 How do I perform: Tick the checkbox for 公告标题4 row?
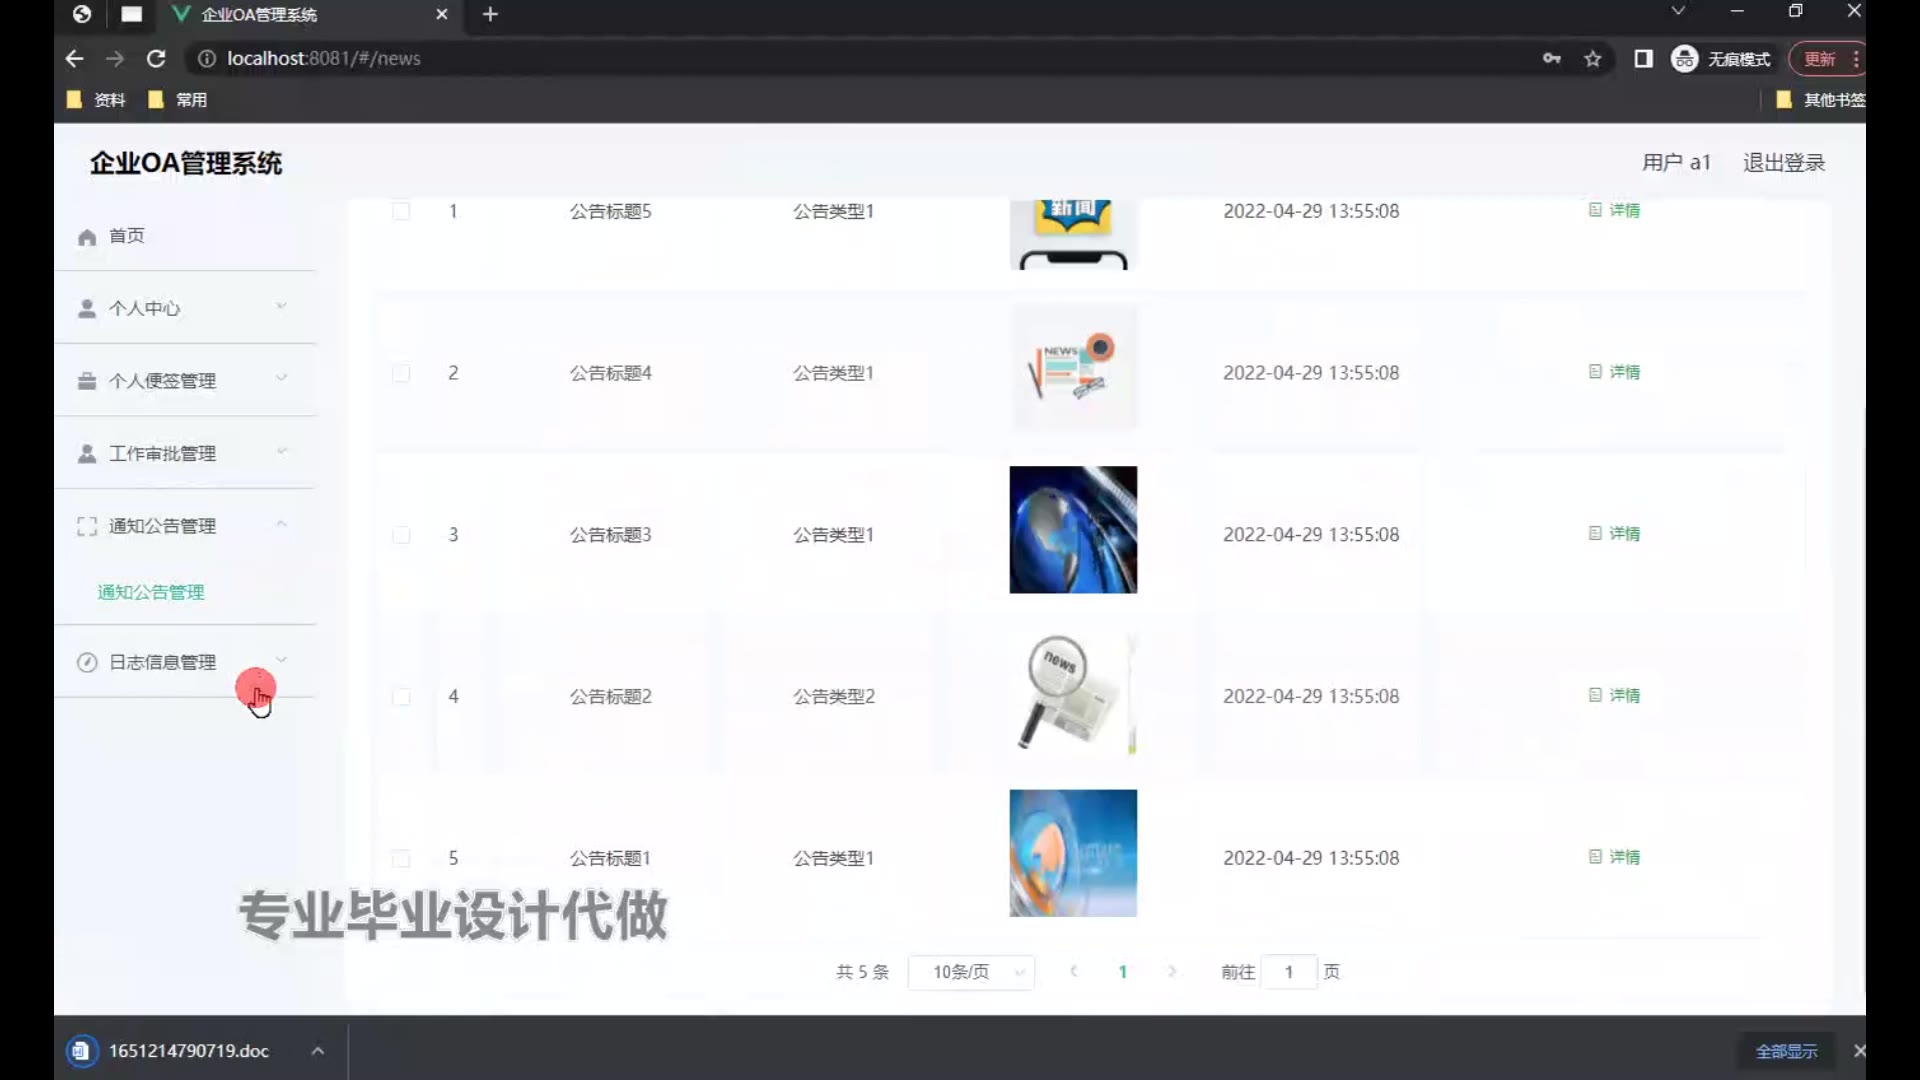401,373
